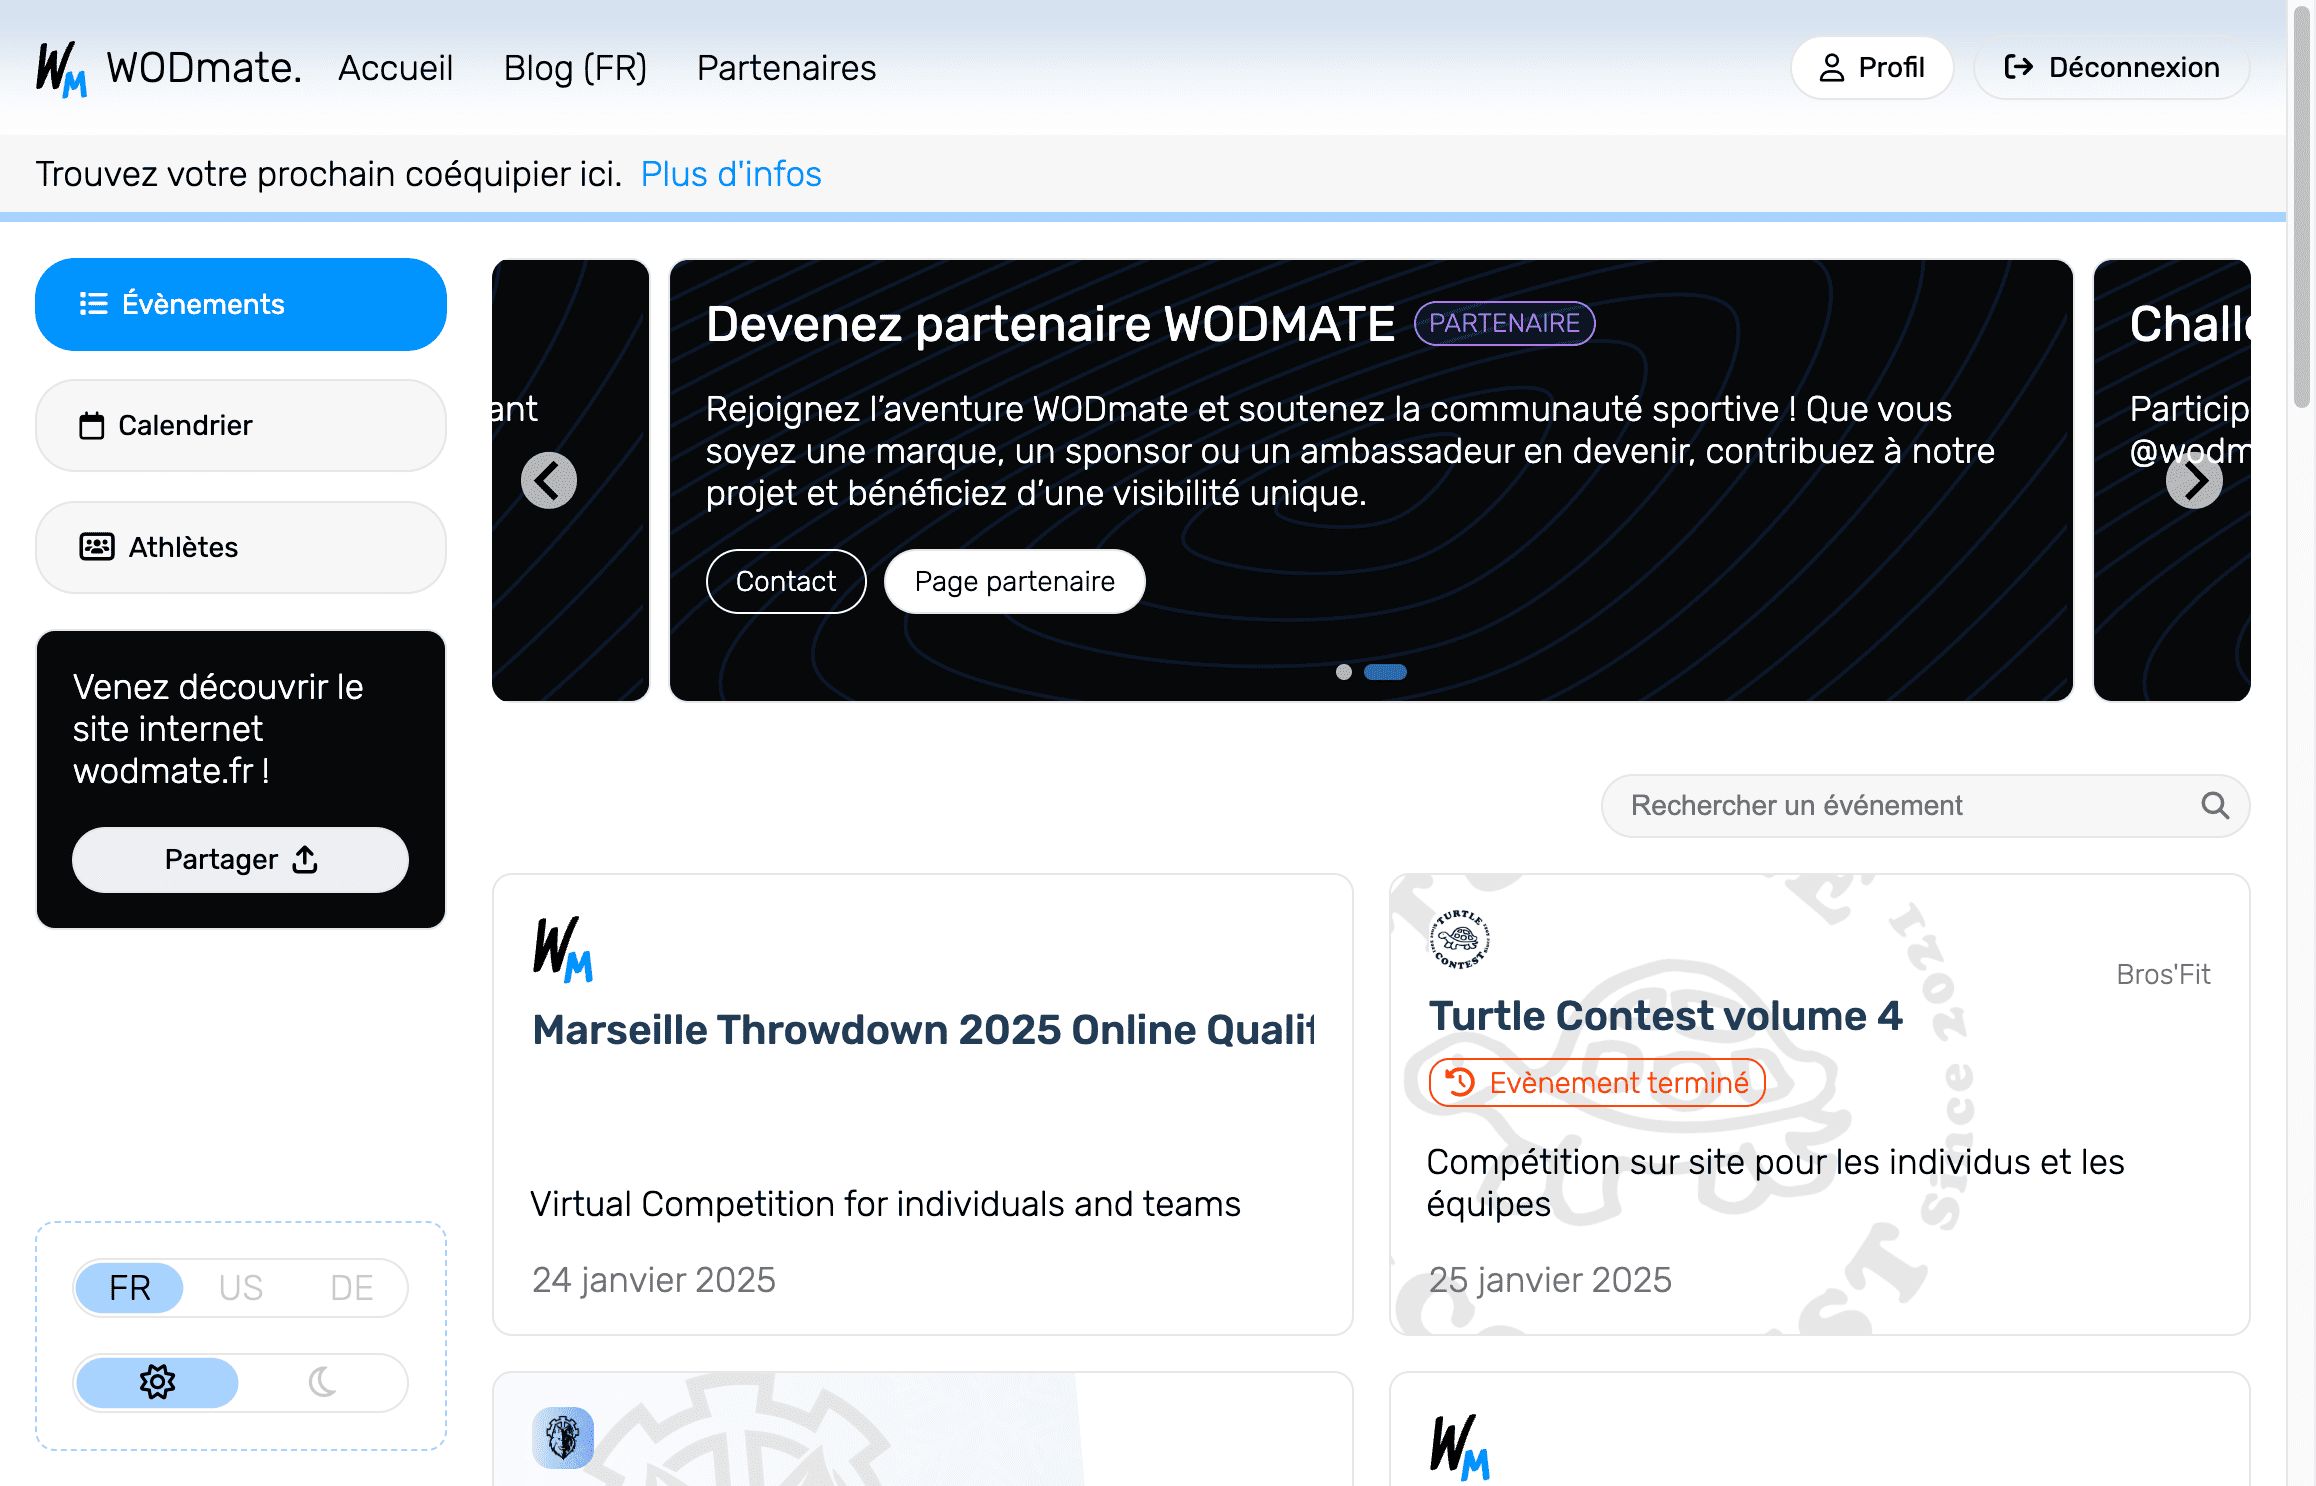The height and width of the screenshot is (1486, 2316).
Task: Click the Déconnexion button
Action: [x=2112, y=68]
